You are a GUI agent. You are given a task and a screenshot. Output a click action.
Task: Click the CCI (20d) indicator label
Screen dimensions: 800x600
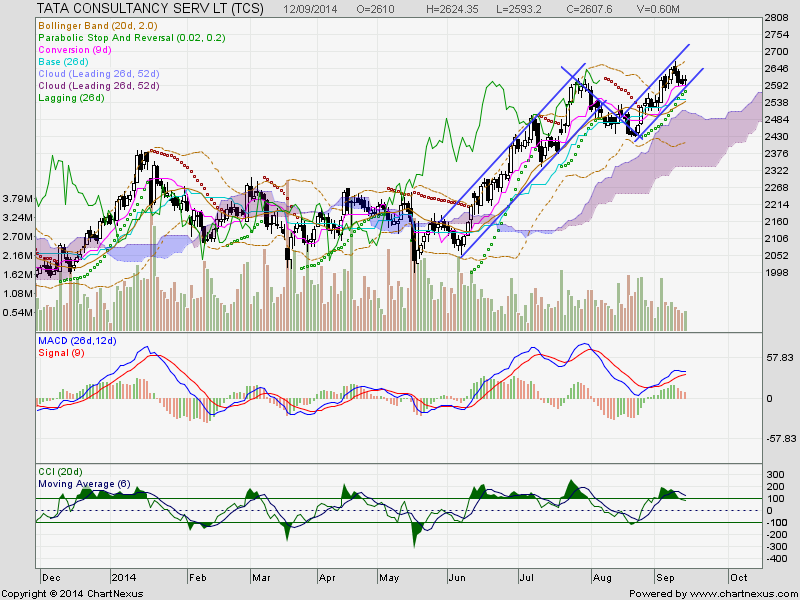click(x=60, y=472)
